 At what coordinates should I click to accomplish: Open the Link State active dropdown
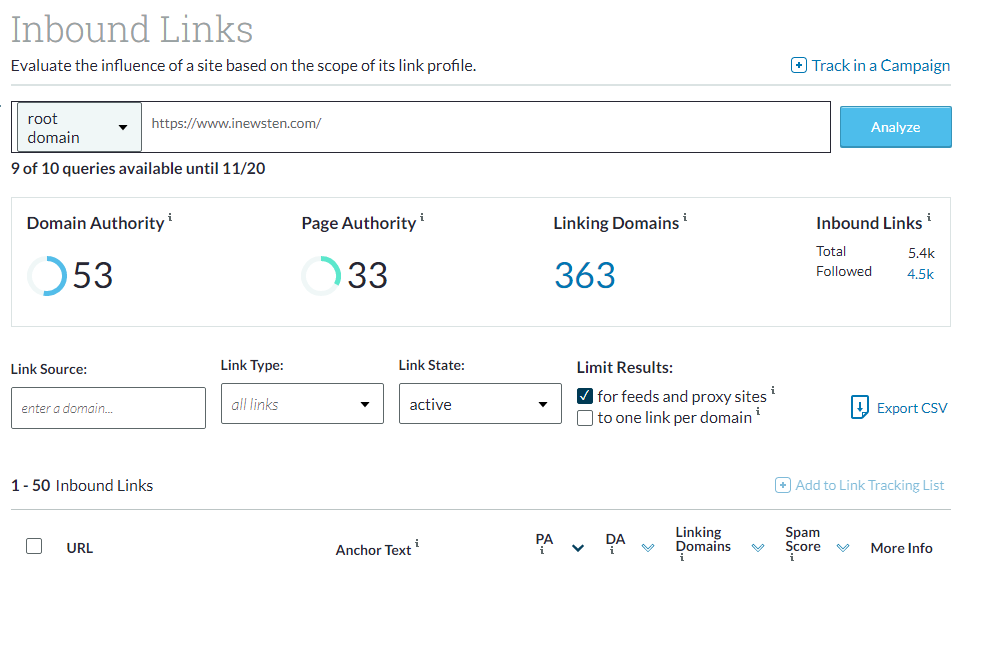tap(480, 404)
